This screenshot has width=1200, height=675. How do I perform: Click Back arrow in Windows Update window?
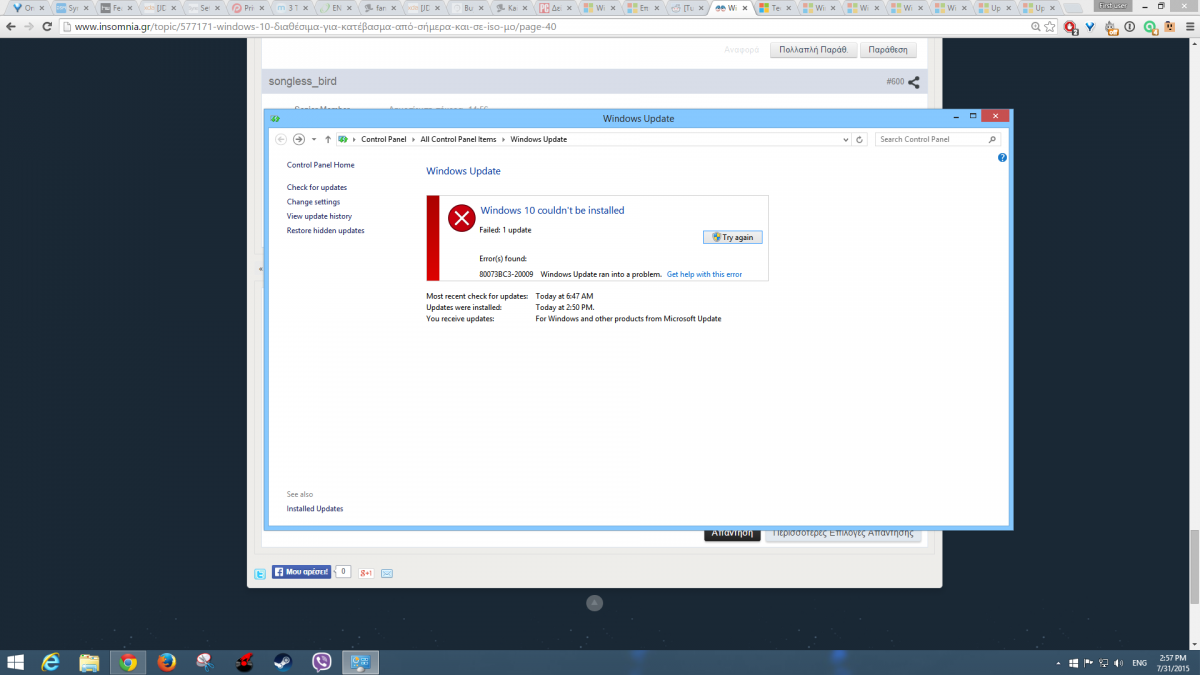pyautogui.click(x=281, y=139)
